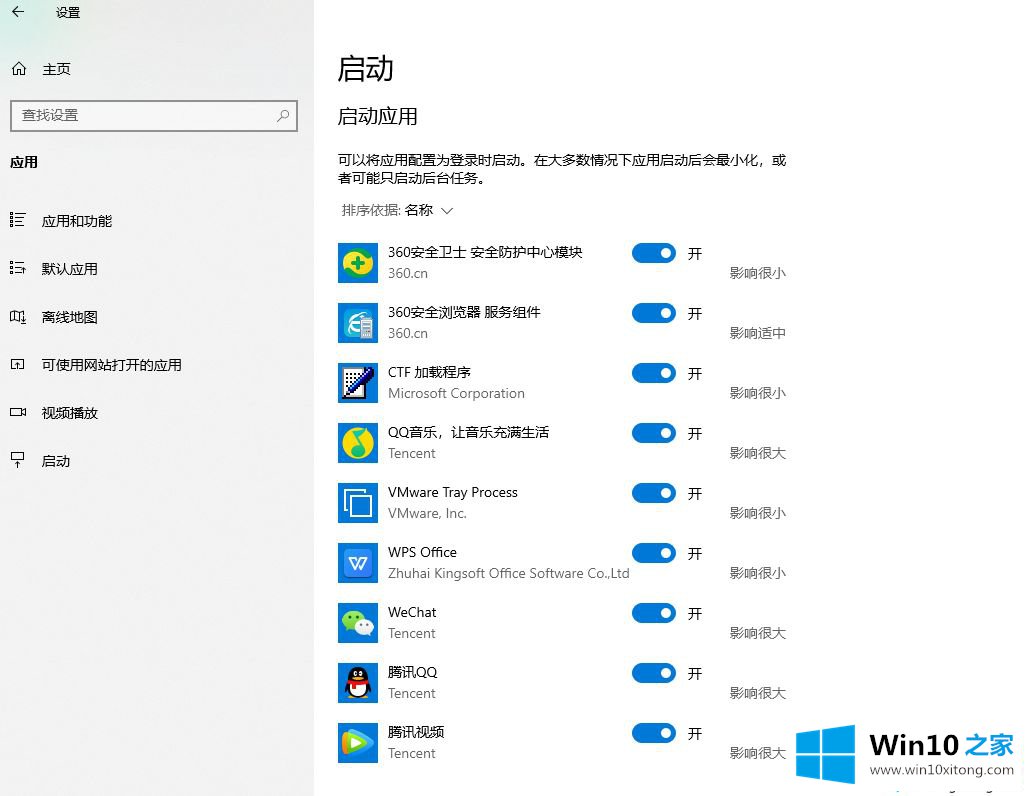This screenshot has height=796, width=1026.
Task: Click the CTF 加载程序 icon
Action: pos(357,383)
